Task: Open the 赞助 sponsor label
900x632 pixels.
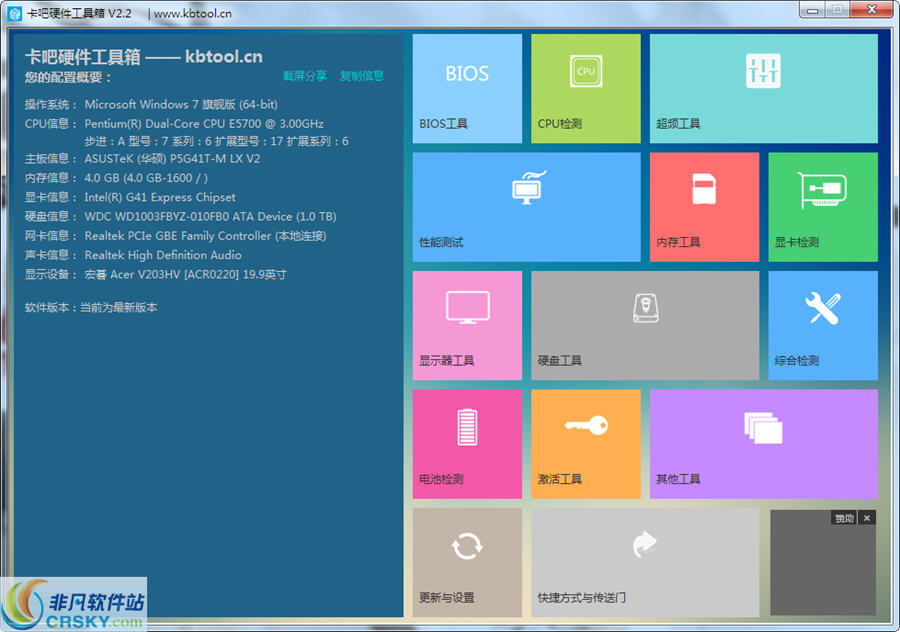Action: point(845,518)
